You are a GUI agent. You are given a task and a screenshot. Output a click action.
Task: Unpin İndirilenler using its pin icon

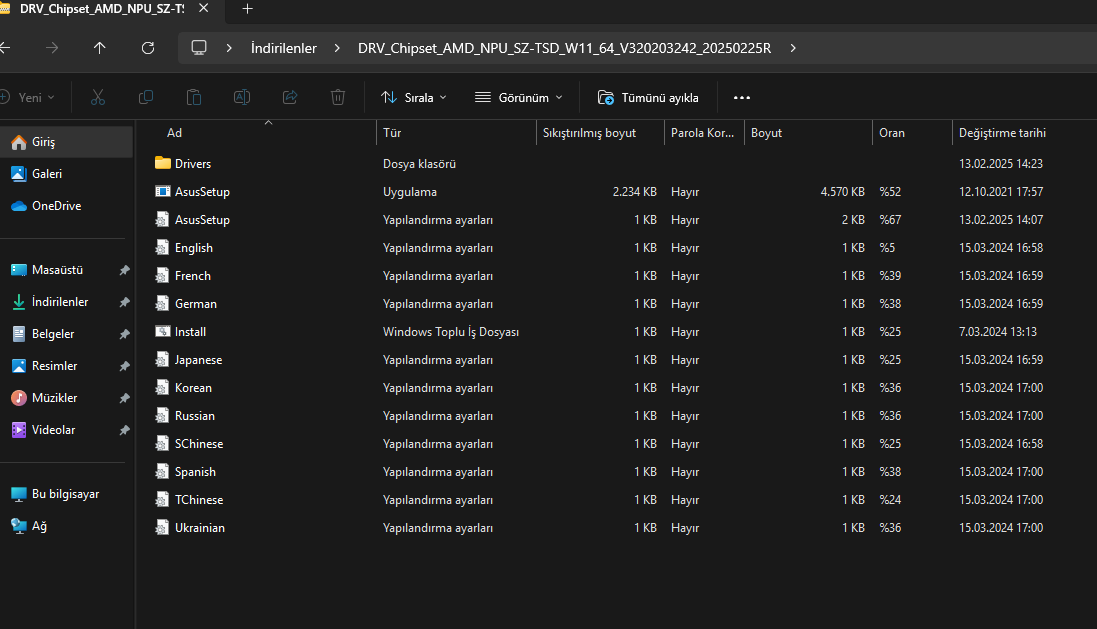(x=125, y=302)
